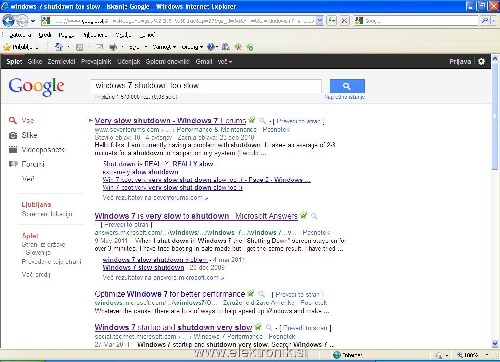
Task: Click star beside Microsoft Answers result
Action: click(303, 215)
